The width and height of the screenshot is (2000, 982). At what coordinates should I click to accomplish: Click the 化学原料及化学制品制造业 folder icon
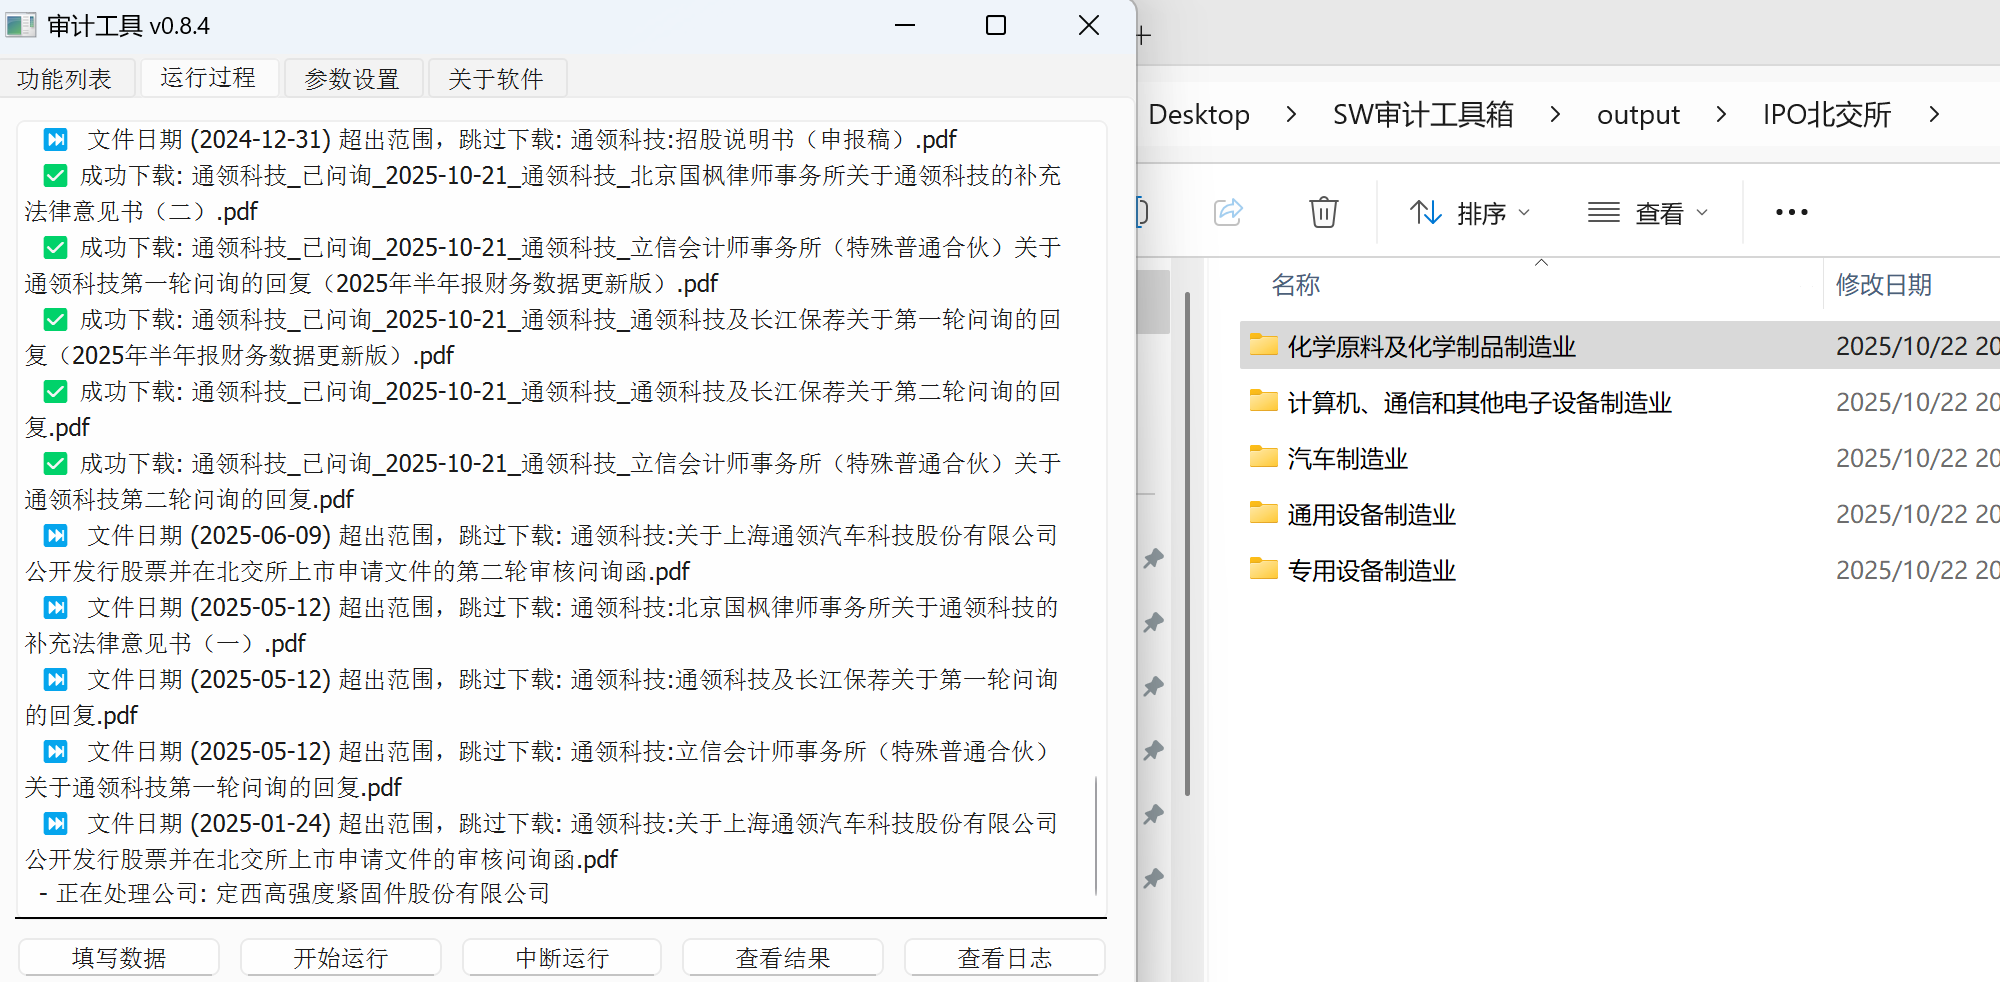(x=1264, y=346)
